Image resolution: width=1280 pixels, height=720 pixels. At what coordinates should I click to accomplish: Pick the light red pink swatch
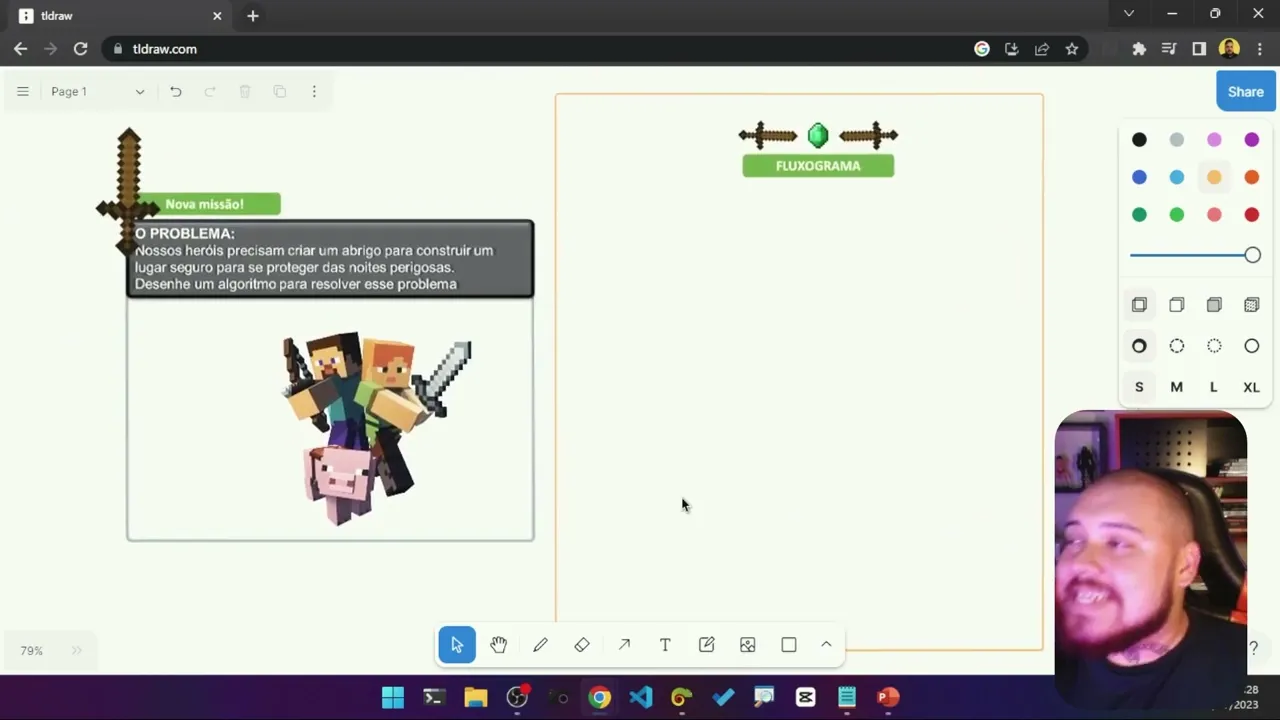point(1214,215)
